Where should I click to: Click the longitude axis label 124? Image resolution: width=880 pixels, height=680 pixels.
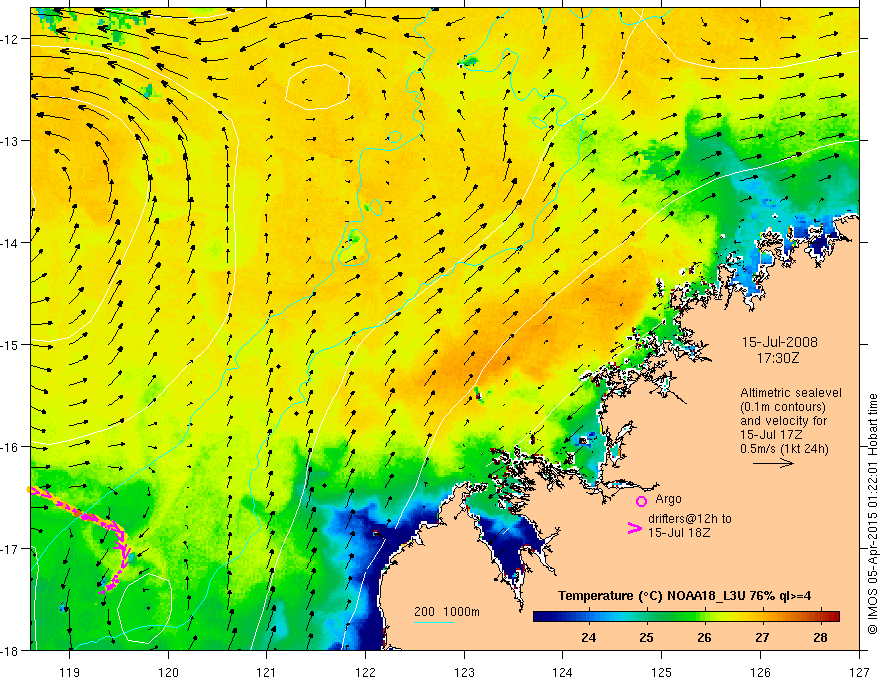(563, 672)
